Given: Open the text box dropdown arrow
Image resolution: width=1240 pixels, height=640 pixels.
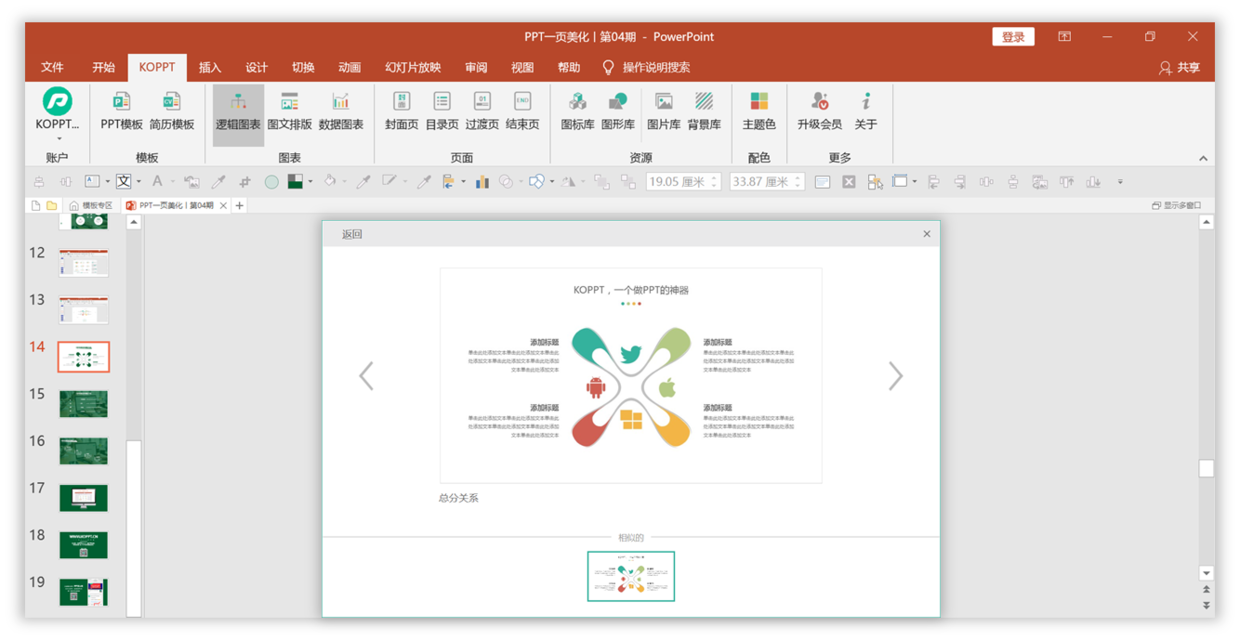Looking at the screenshot, I should [108, 182].
